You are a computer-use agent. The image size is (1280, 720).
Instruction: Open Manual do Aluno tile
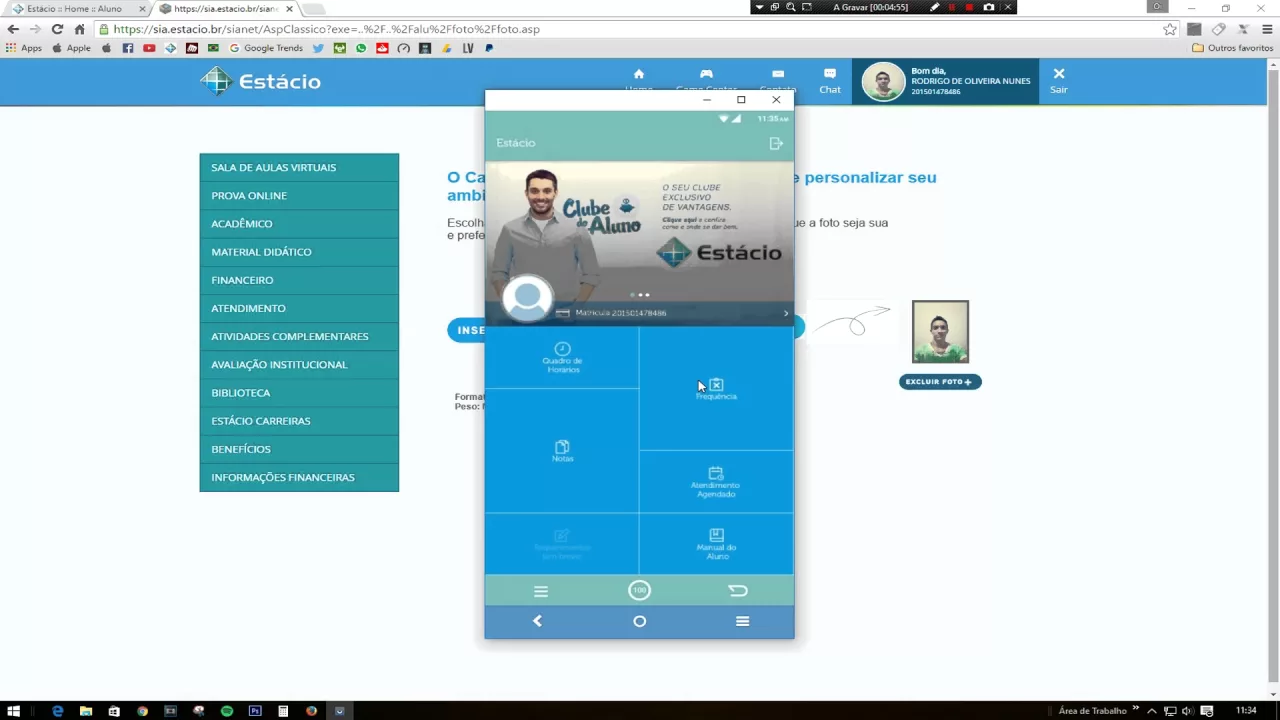click(716, 544)
